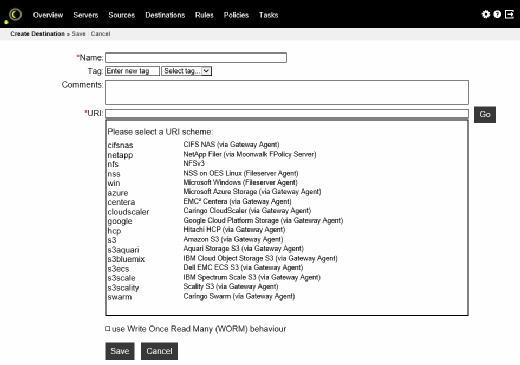Click the Cancel link in breadcrumb bar
This screenshot has height=365, width=520.
click(x=100, y=34)
